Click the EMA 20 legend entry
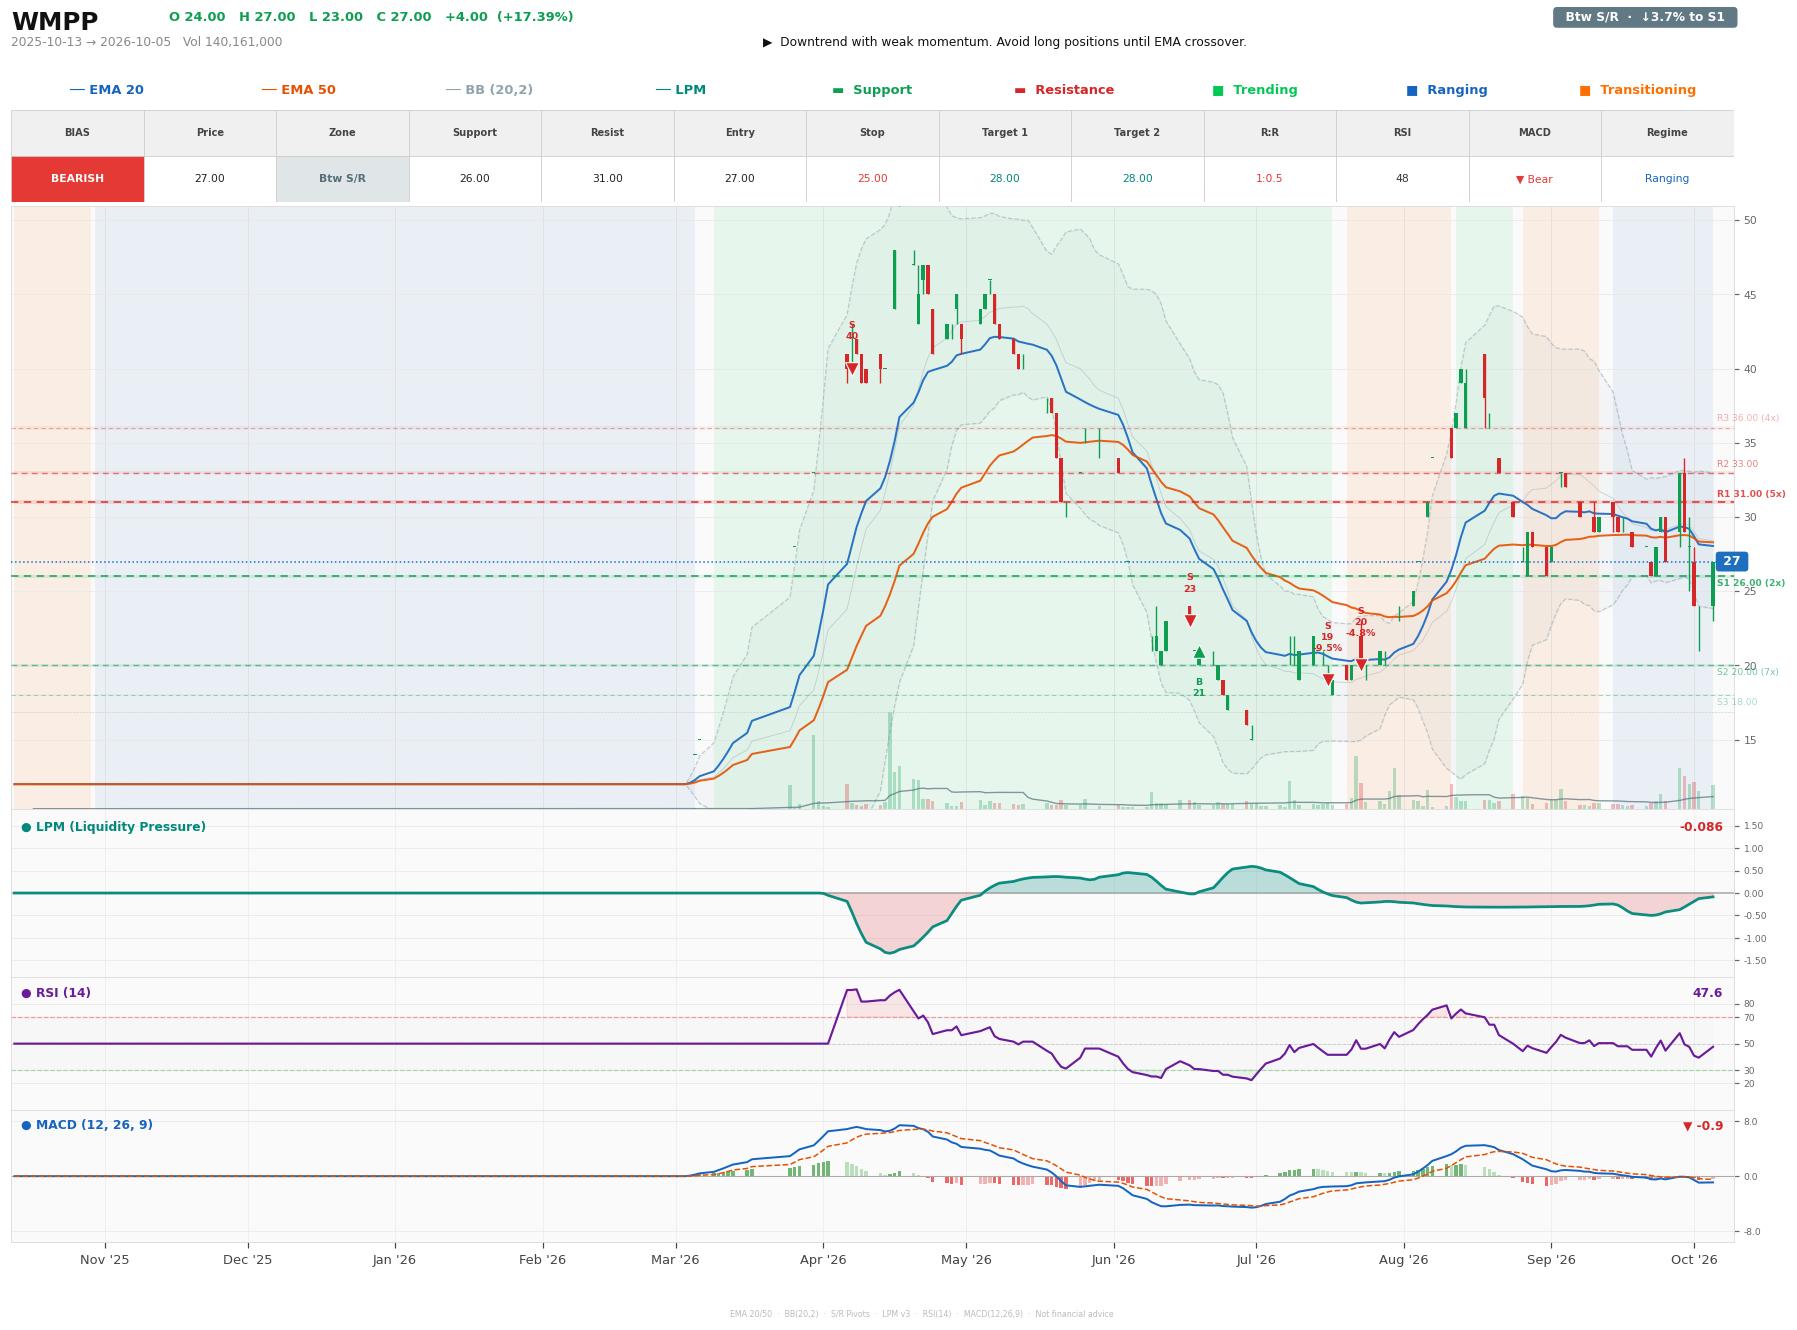 click(x=106, y=90)
